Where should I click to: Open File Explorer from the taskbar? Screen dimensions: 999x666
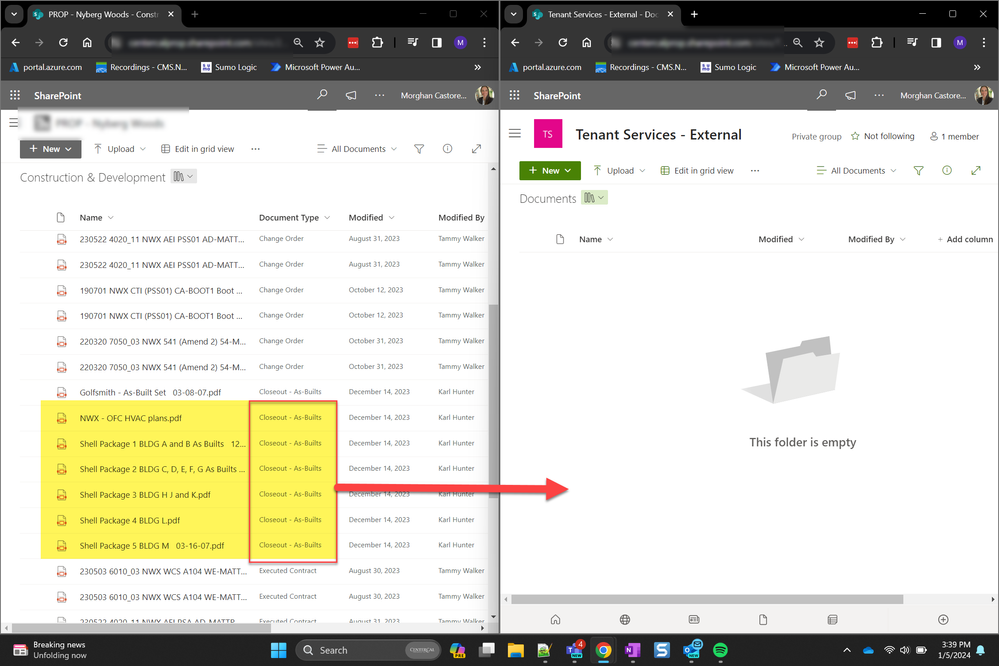coord(515,650)
